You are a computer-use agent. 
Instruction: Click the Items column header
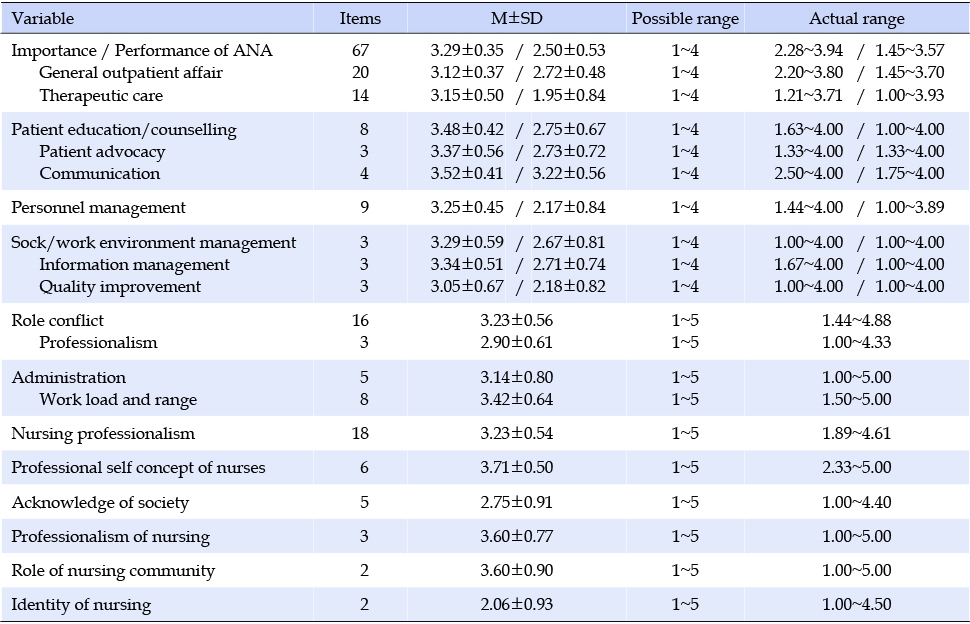[360, 19]
